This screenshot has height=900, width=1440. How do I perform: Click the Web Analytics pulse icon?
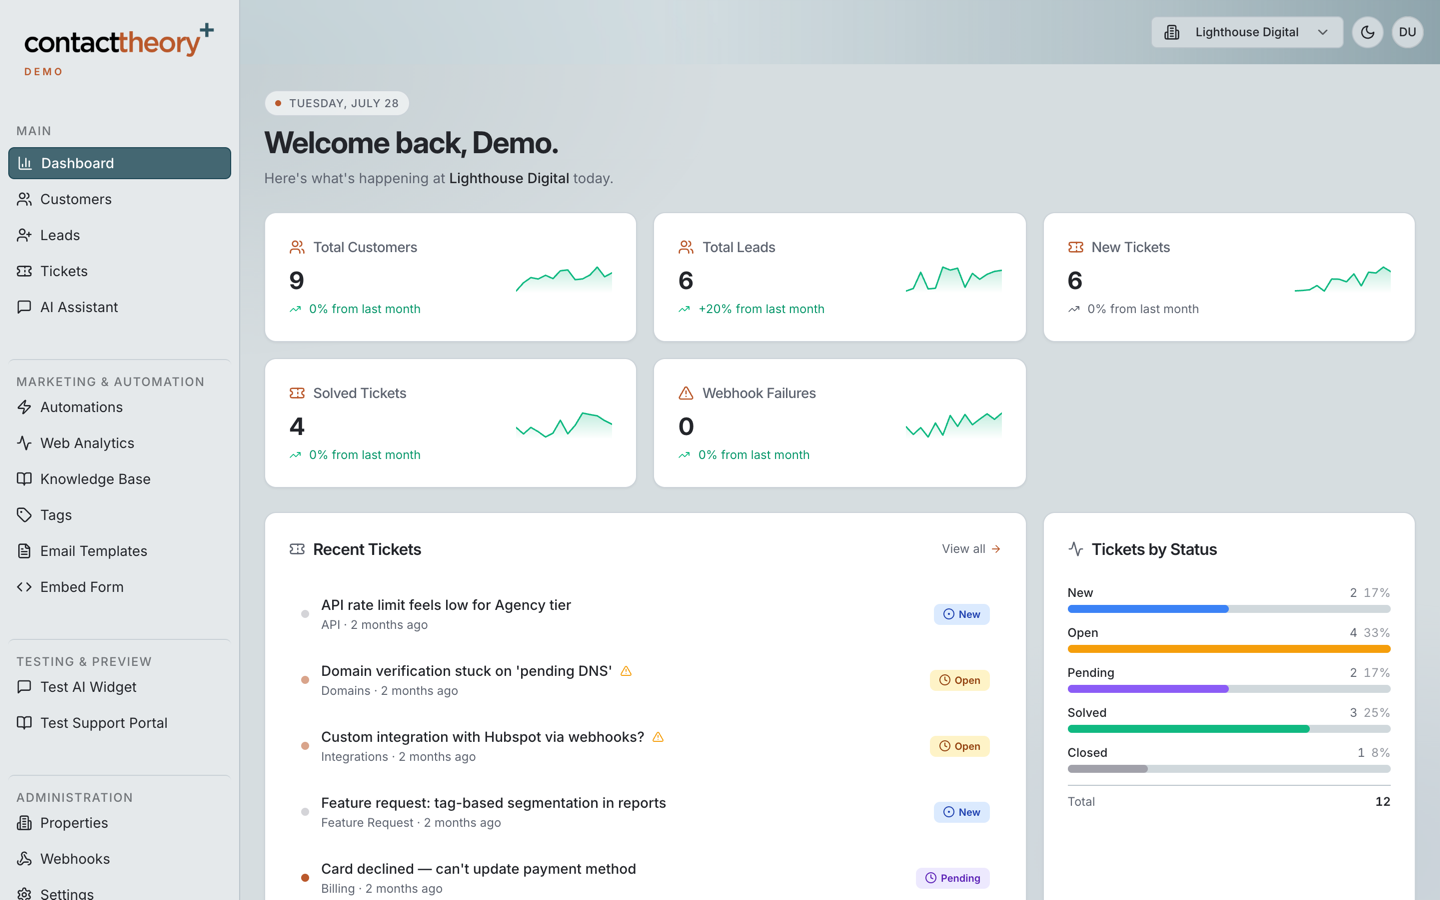click(x=24, y=443)
